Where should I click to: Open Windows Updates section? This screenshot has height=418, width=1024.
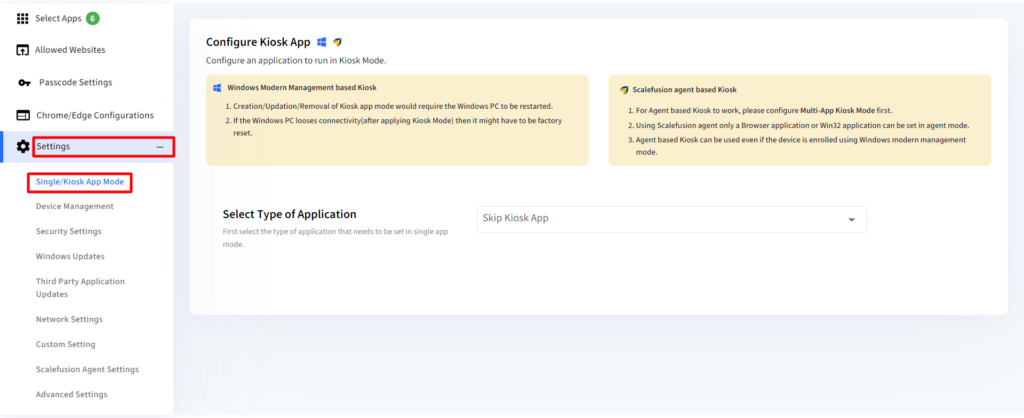pos(70,256)
